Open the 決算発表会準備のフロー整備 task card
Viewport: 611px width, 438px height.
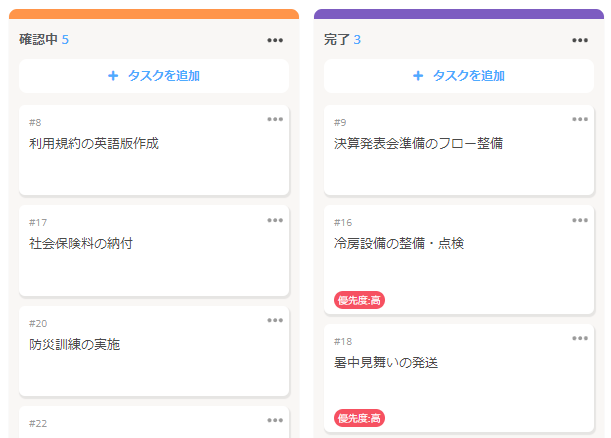[x=459, y=150]
